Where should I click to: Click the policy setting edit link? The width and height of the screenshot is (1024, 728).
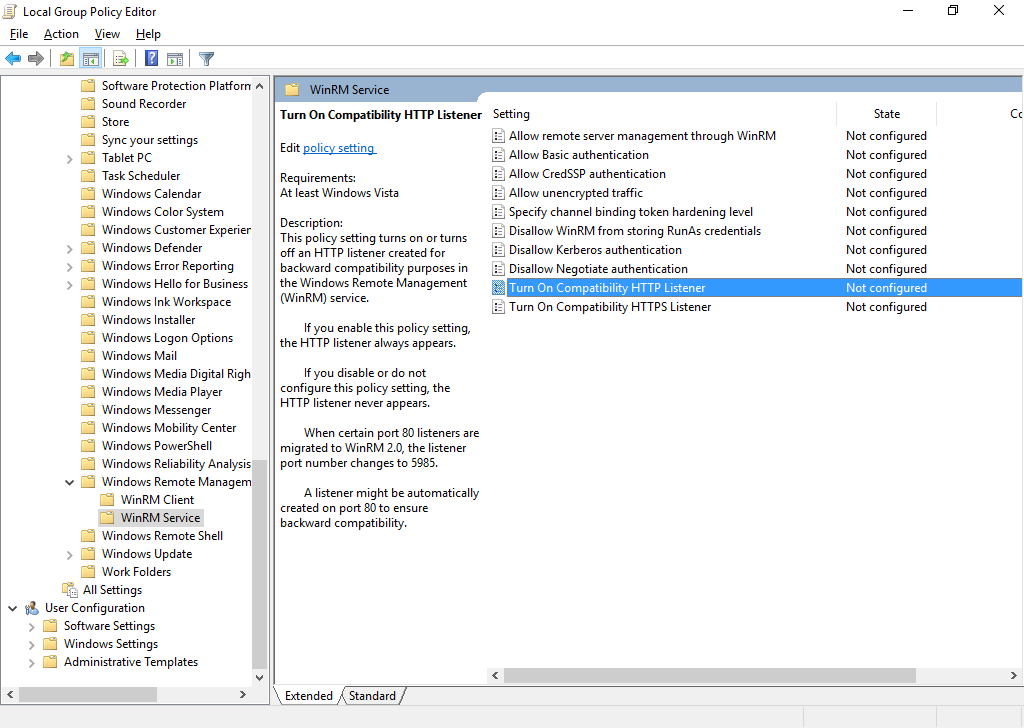click(339, 148)
